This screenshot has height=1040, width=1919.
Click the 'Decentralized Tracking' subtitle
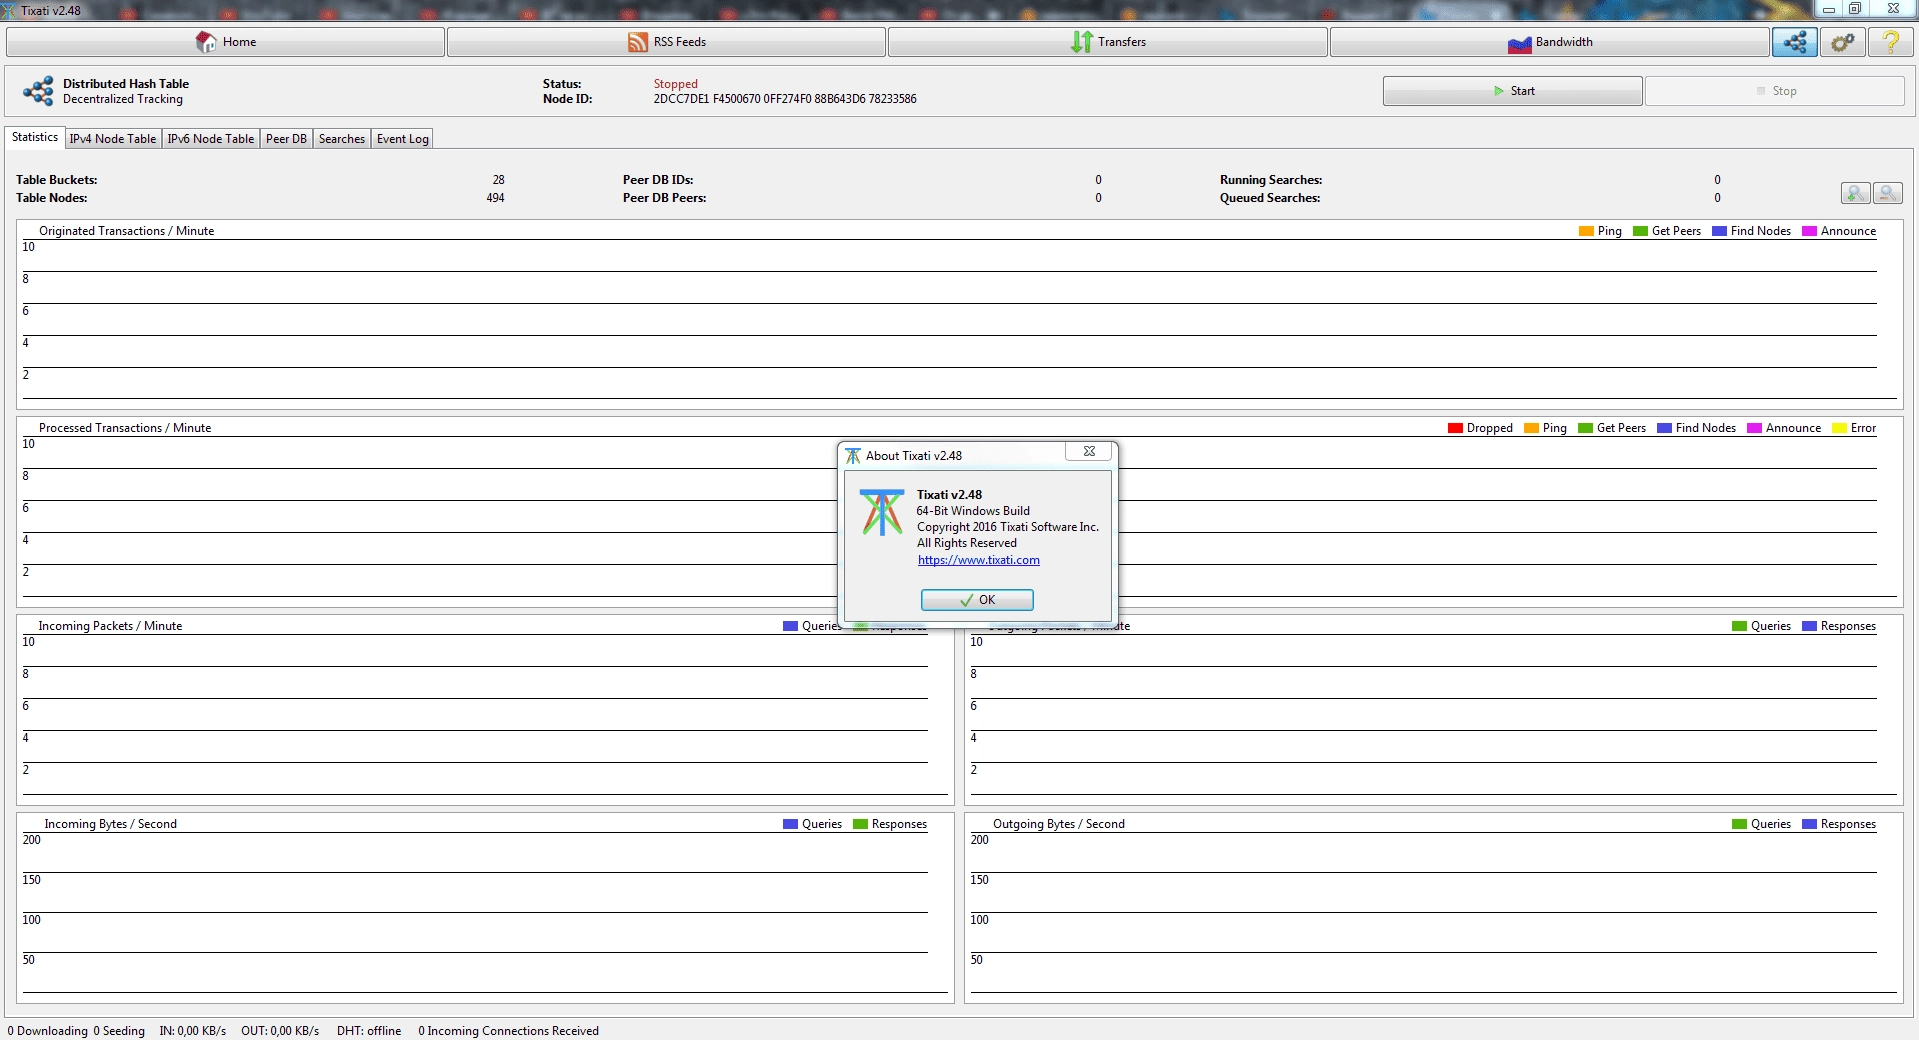tap(123, 99)
